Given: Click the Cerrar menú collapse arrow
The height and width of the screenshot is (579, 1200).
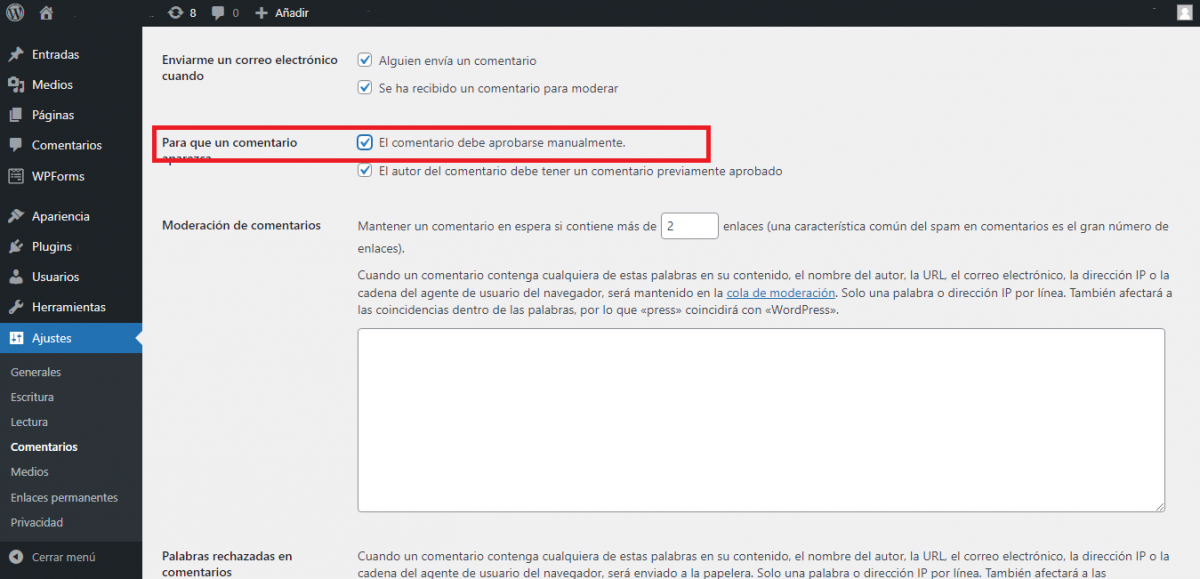Looking at the screenshot, I should coord(16,557).
